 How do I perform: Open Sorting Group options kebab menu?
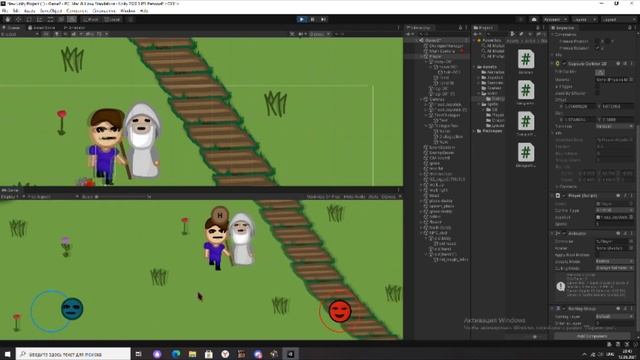click(x=631, y=309)
